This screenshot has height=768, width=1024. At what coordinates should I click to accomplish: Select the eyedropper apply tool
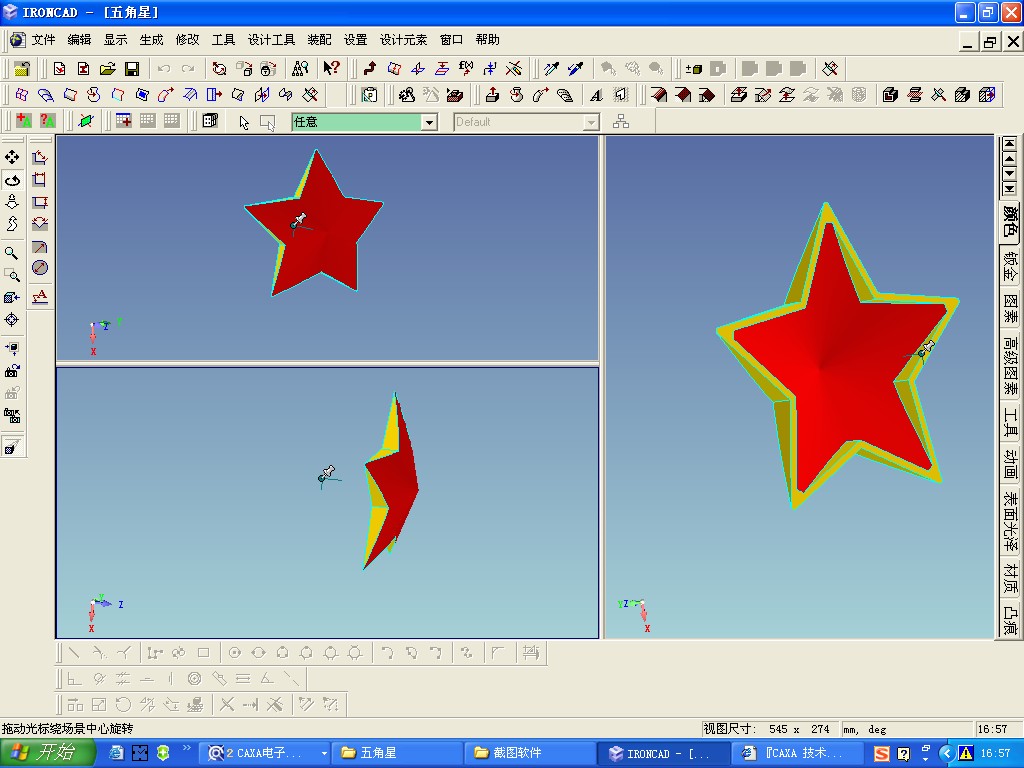[575, 69]
